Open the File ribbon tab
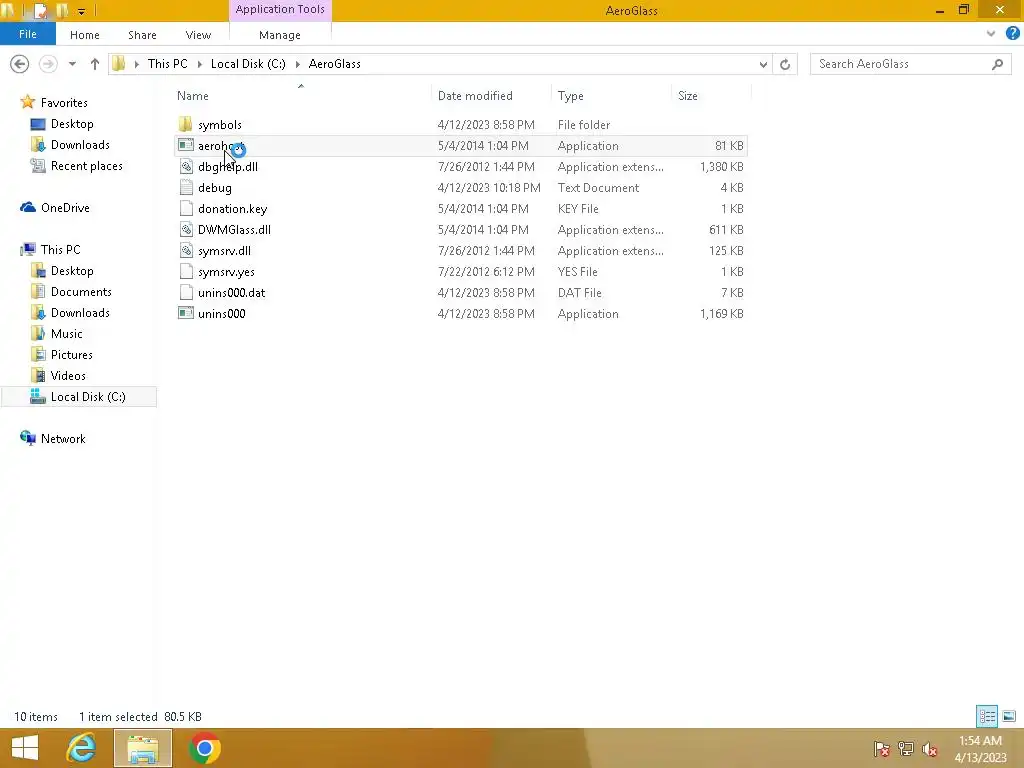Screen dimensions: 1024x768 [x=27, y=34]
